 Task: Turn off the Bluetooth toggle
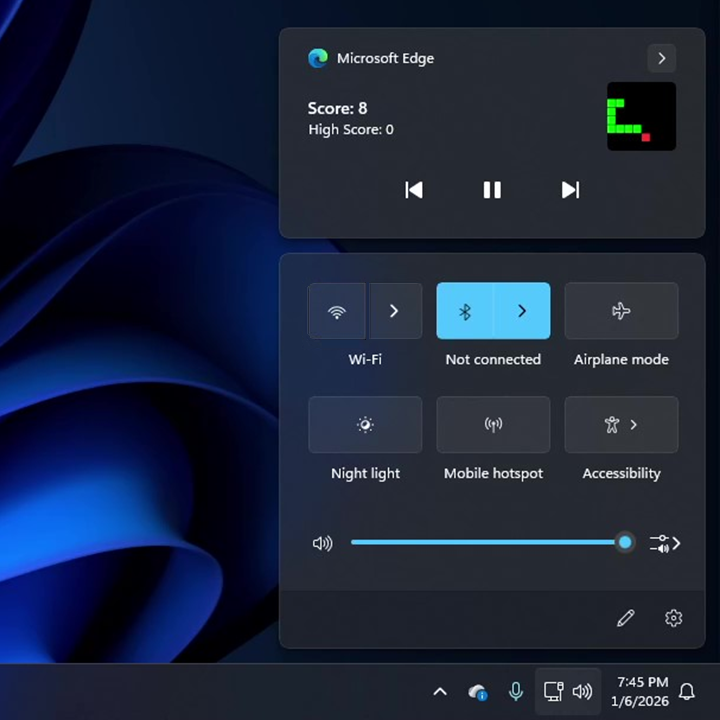click(465, 311)
